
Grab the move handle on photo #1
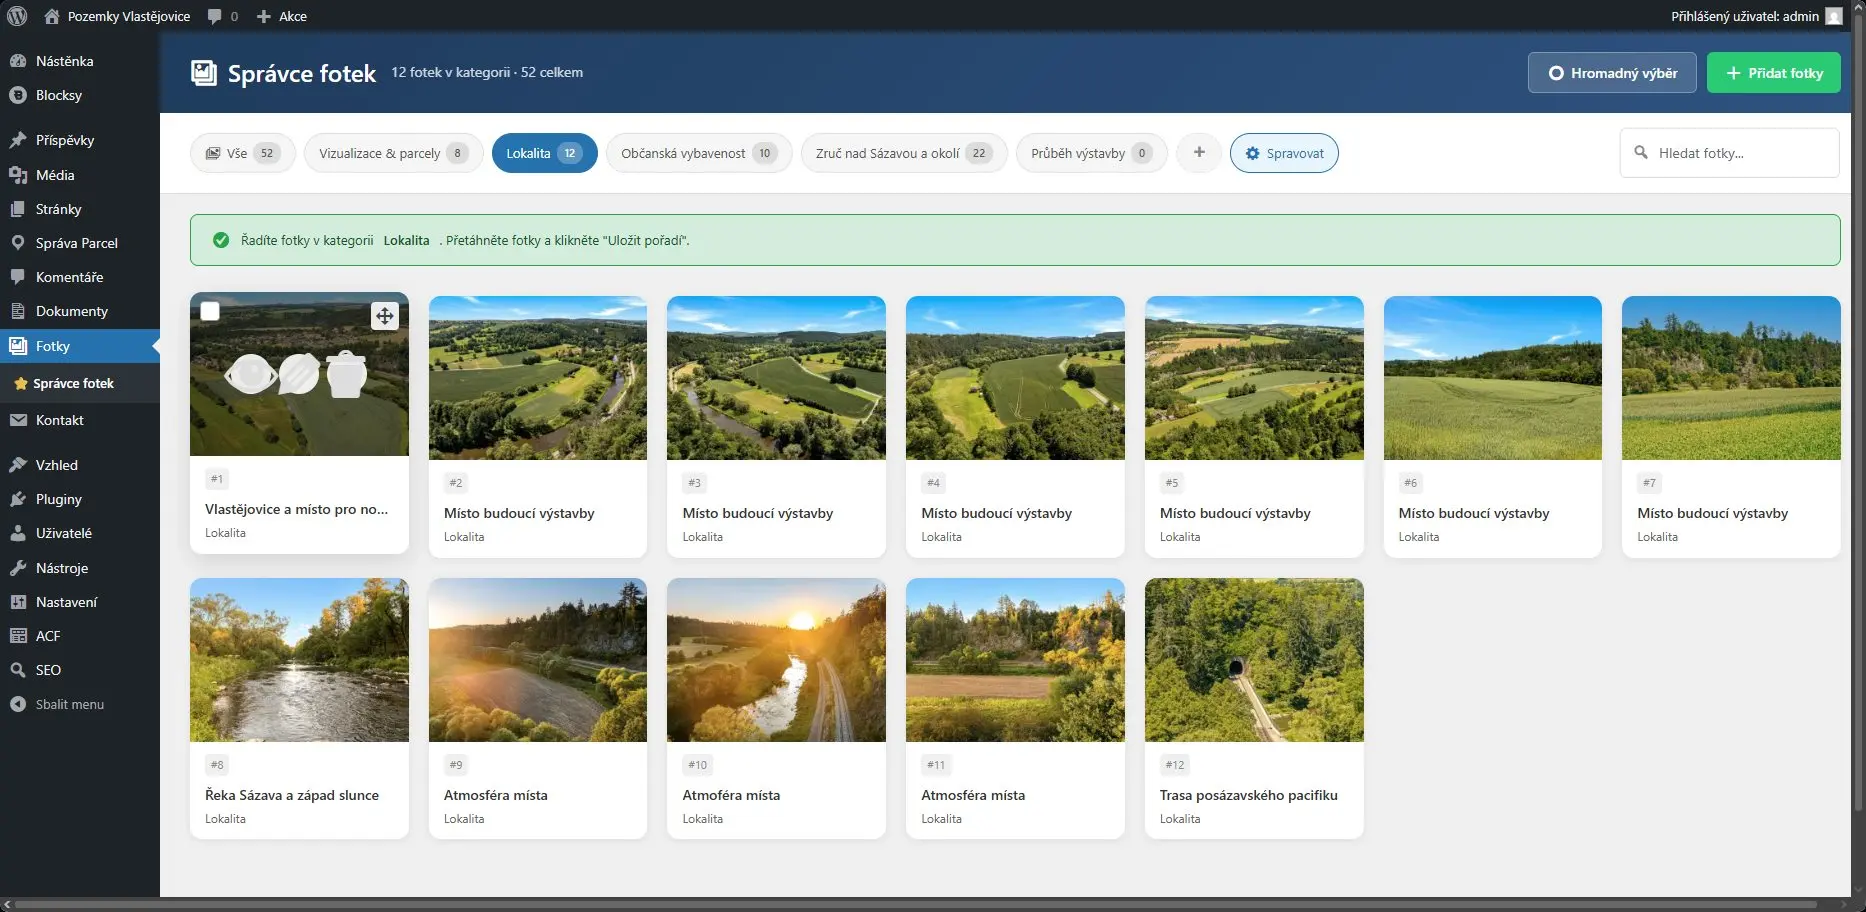(x=384, y=316)
